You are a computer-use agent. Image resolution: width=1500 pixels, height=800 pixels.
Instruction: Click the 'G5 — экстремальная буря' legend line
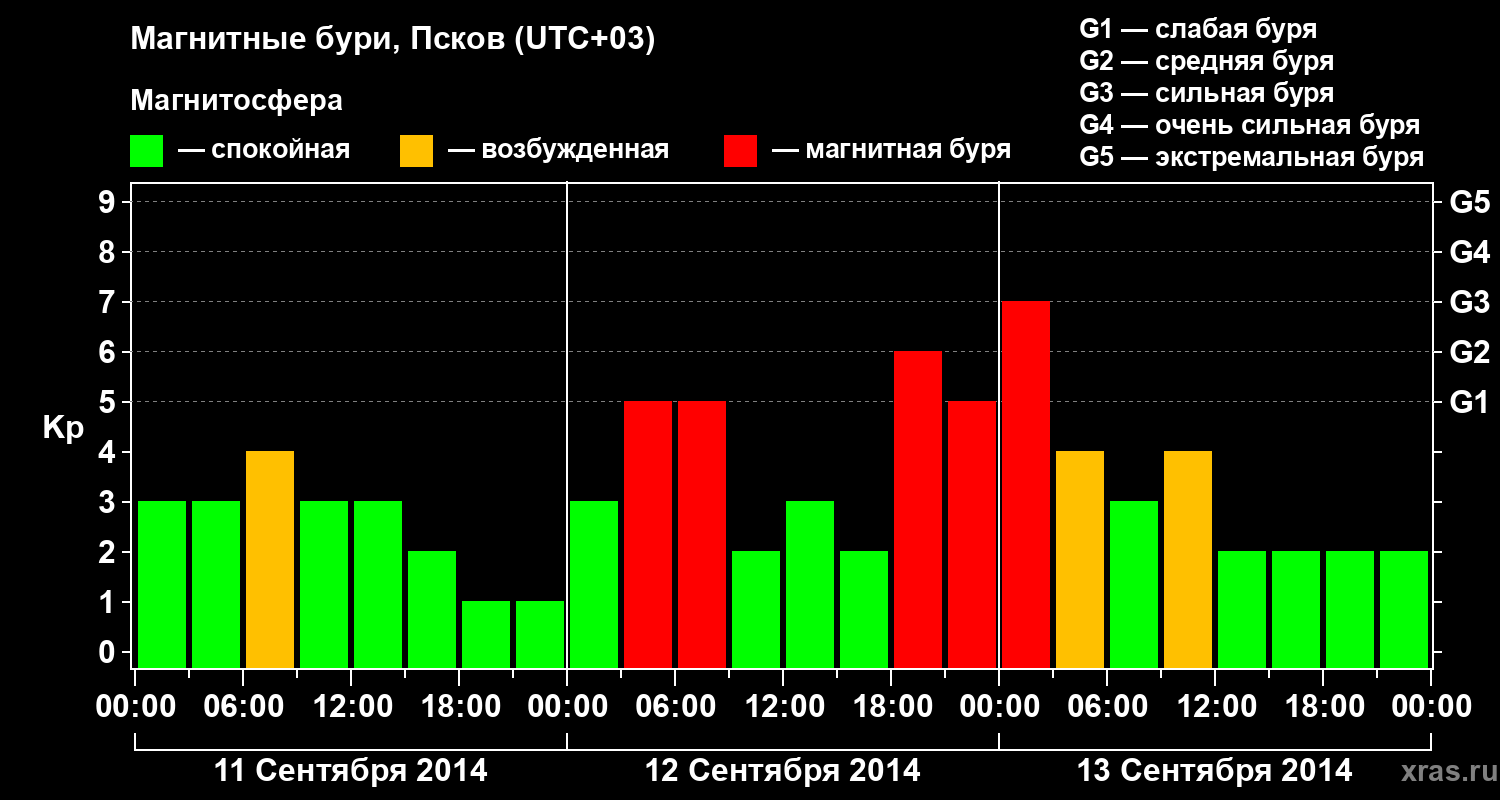1252,158
